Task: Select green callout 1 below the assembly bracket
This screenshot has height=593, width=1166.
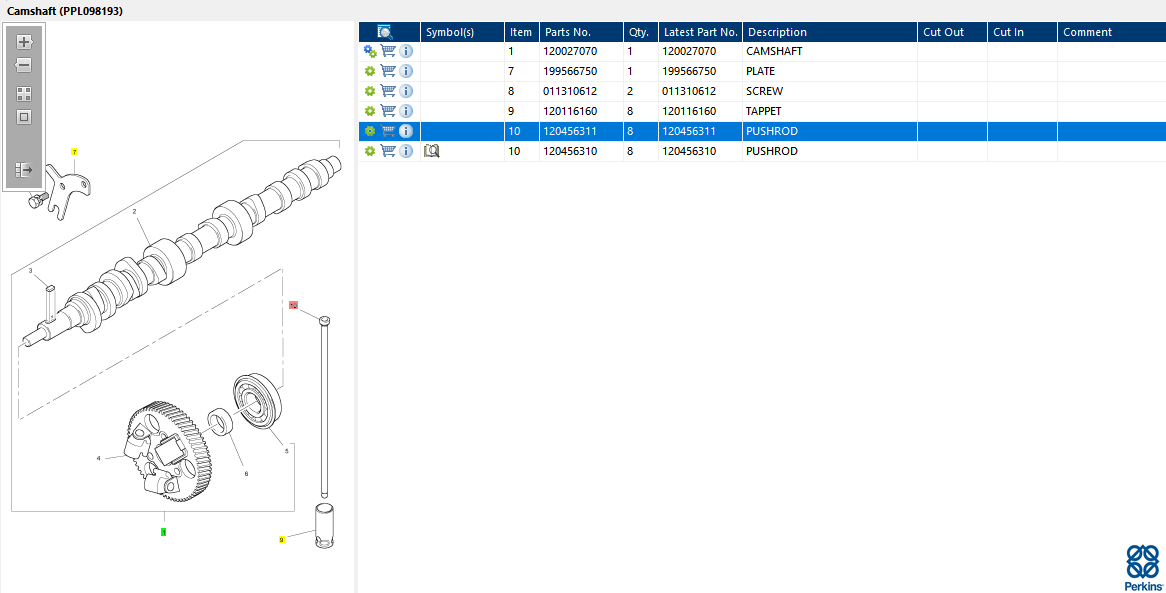Action: click(x=164, y=532)
